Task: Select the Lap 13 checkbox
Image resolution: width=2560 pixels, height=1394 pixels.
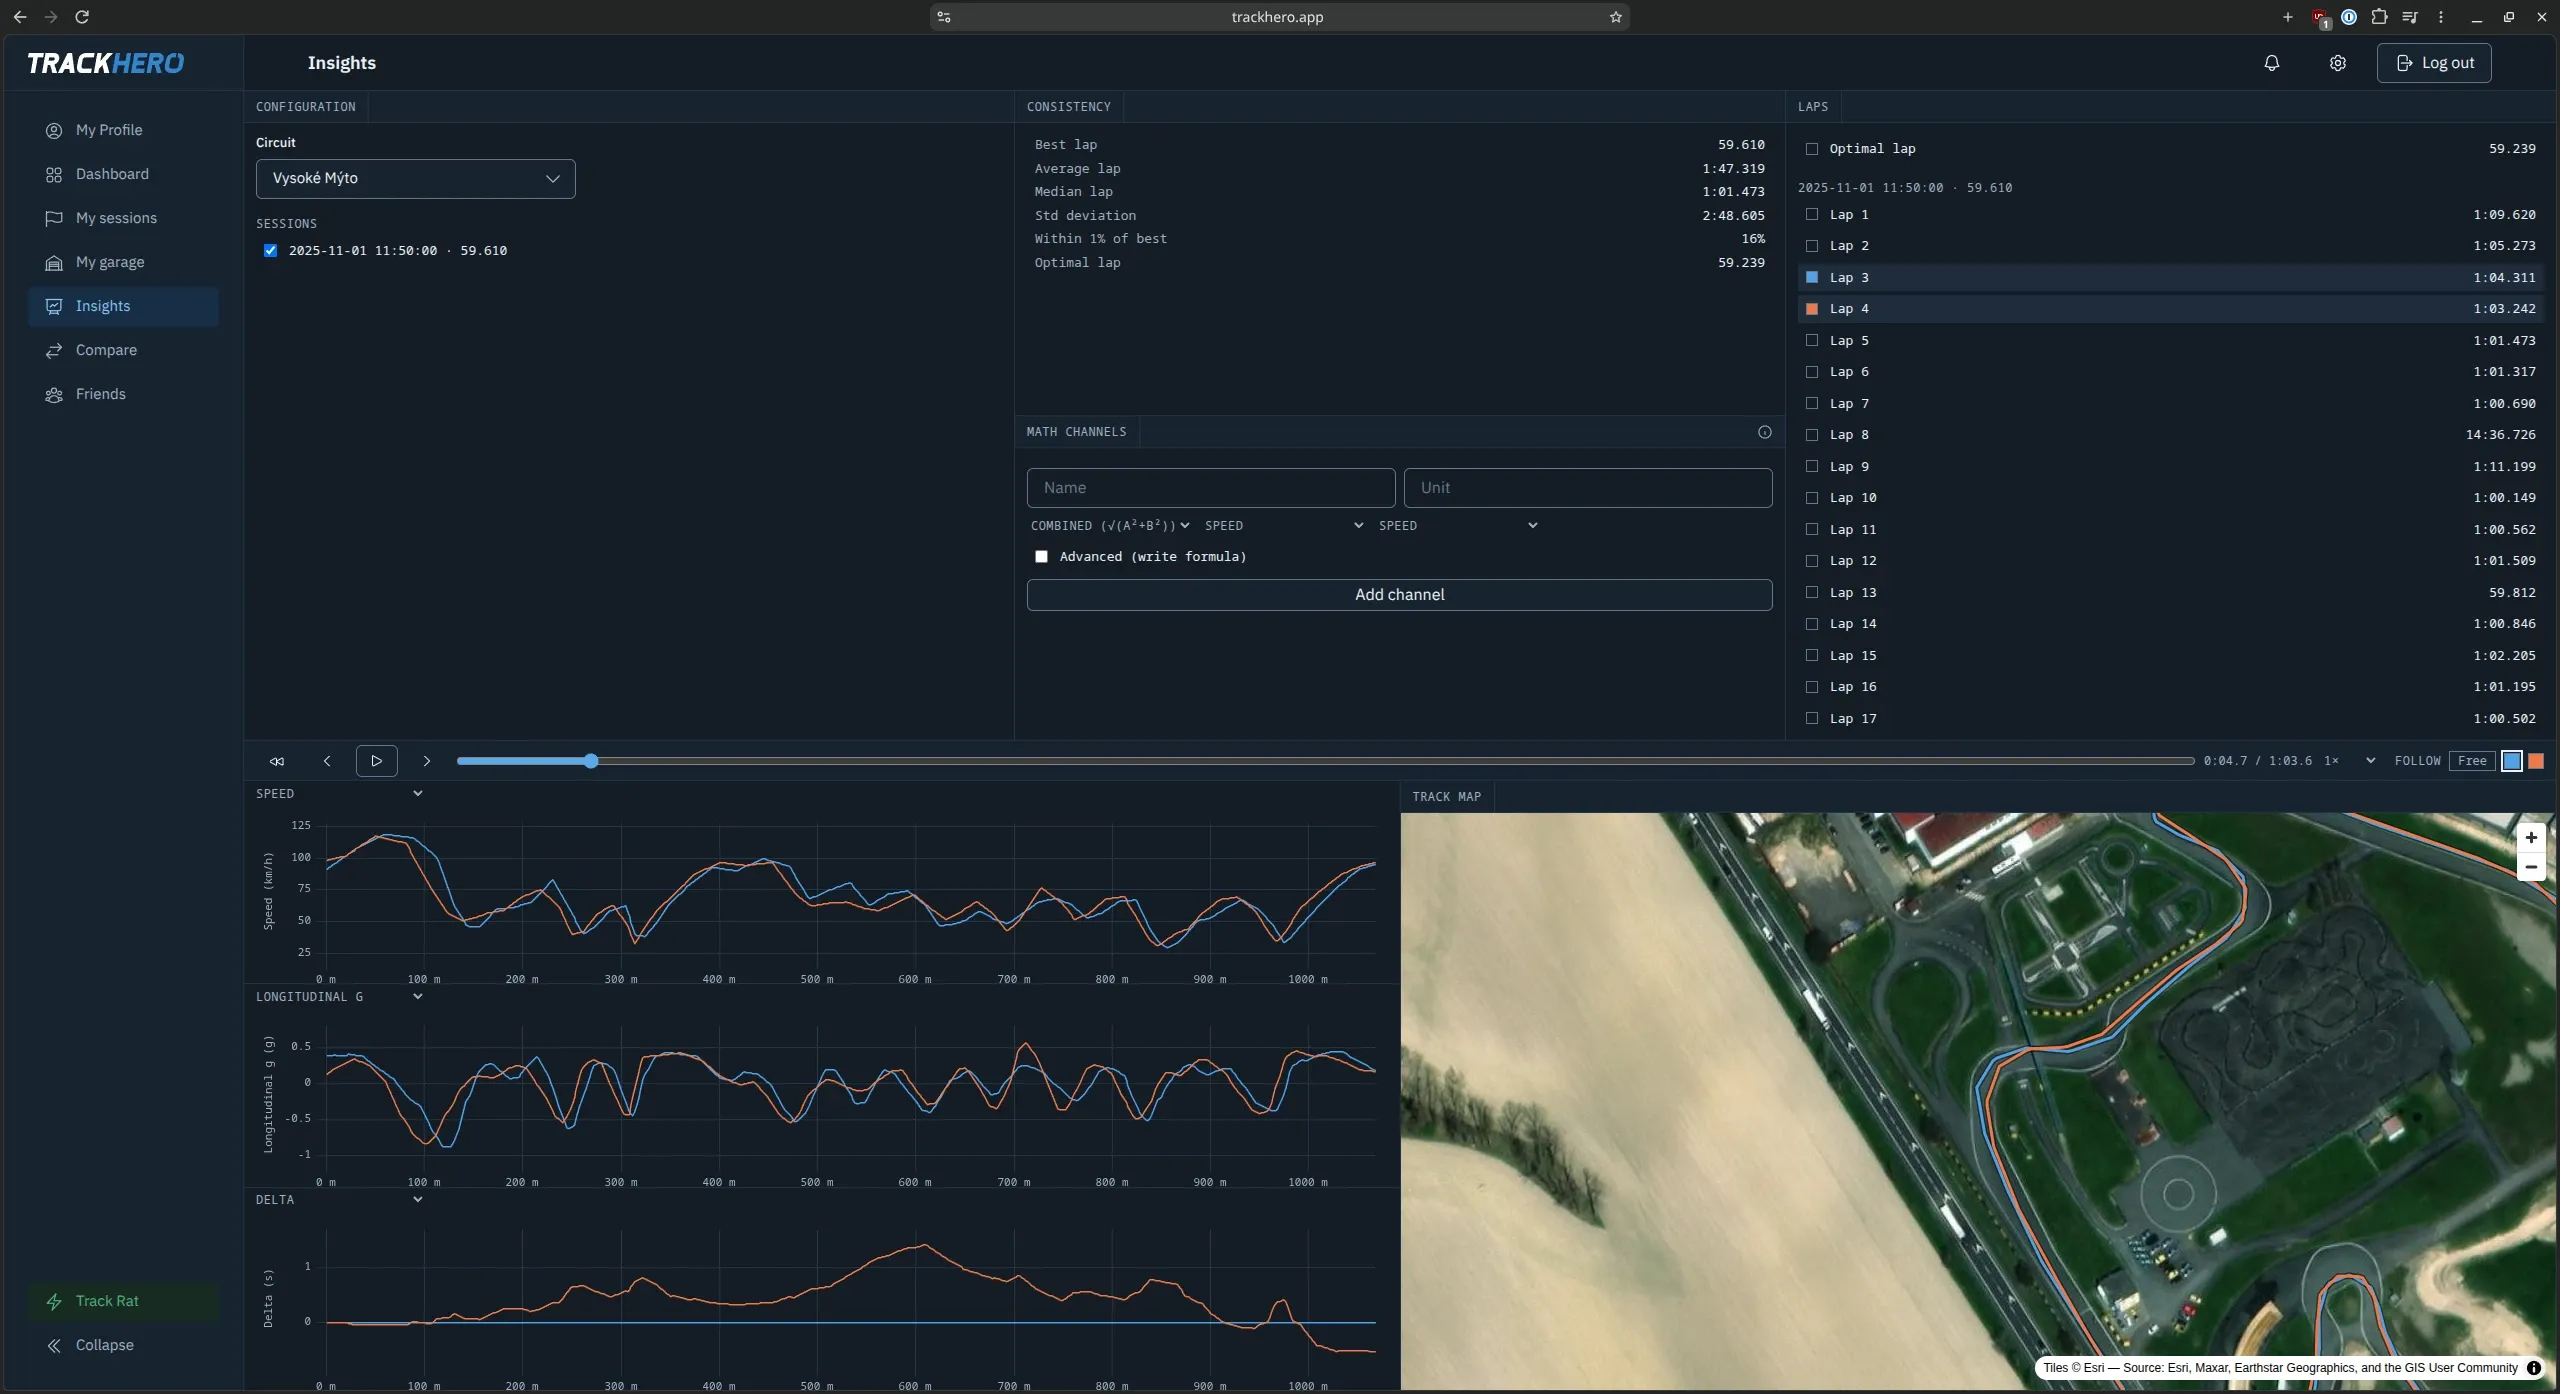Action: [1811, 593]
